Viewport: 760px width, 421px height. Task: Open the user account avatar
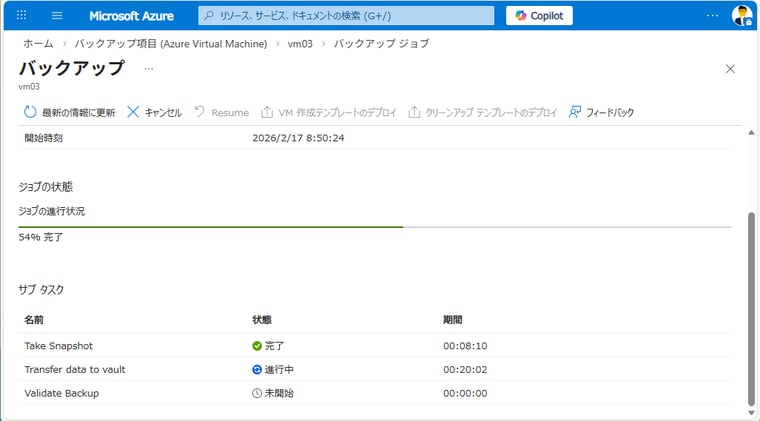pos(742,16)
